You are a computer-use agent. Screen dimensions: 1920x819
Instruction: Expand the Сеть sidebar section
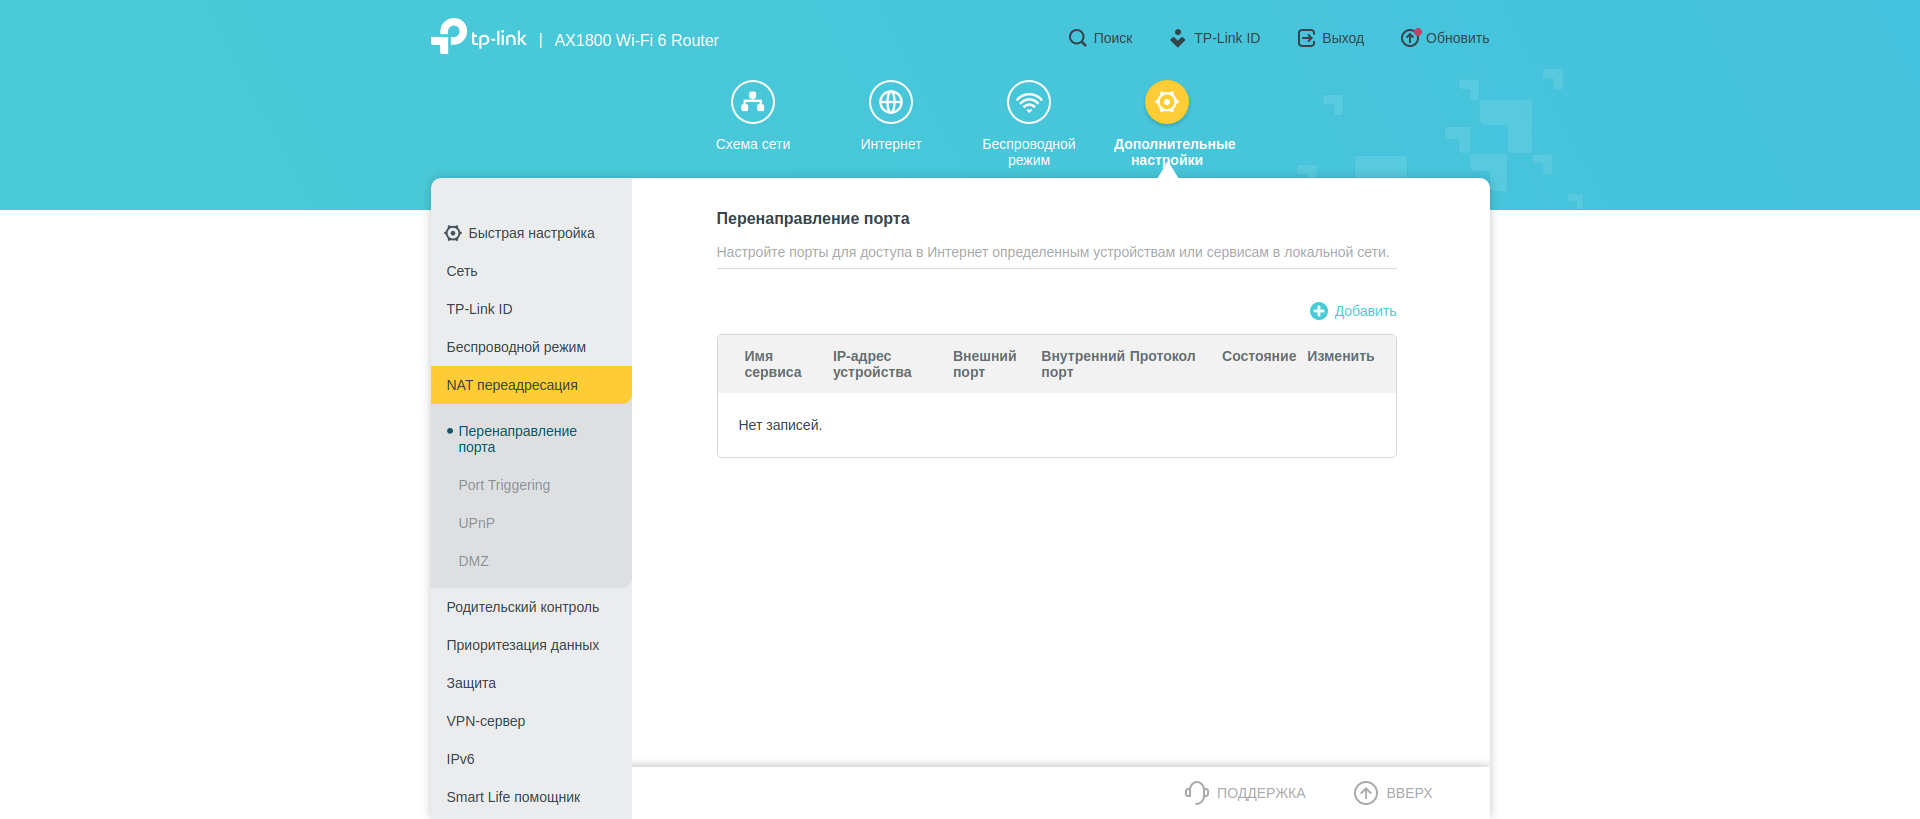point(462,271)
